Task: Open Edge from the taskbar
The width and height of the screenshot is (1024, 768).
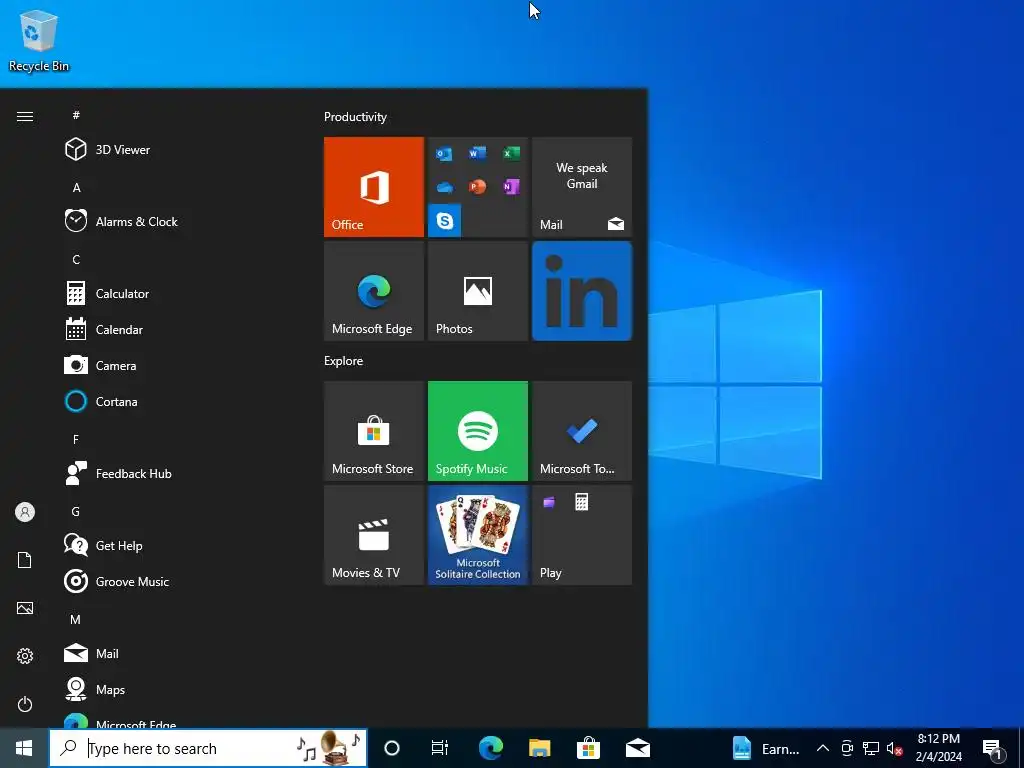Action: 490,748
